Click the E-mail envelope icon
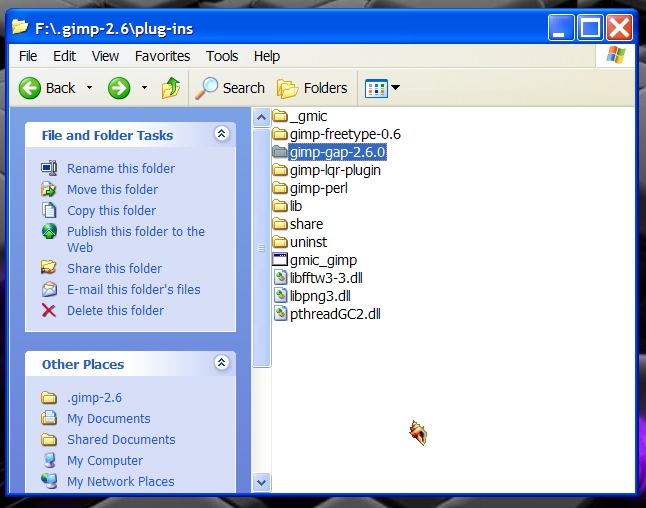646x508 pixels. [x=49, y=289]
